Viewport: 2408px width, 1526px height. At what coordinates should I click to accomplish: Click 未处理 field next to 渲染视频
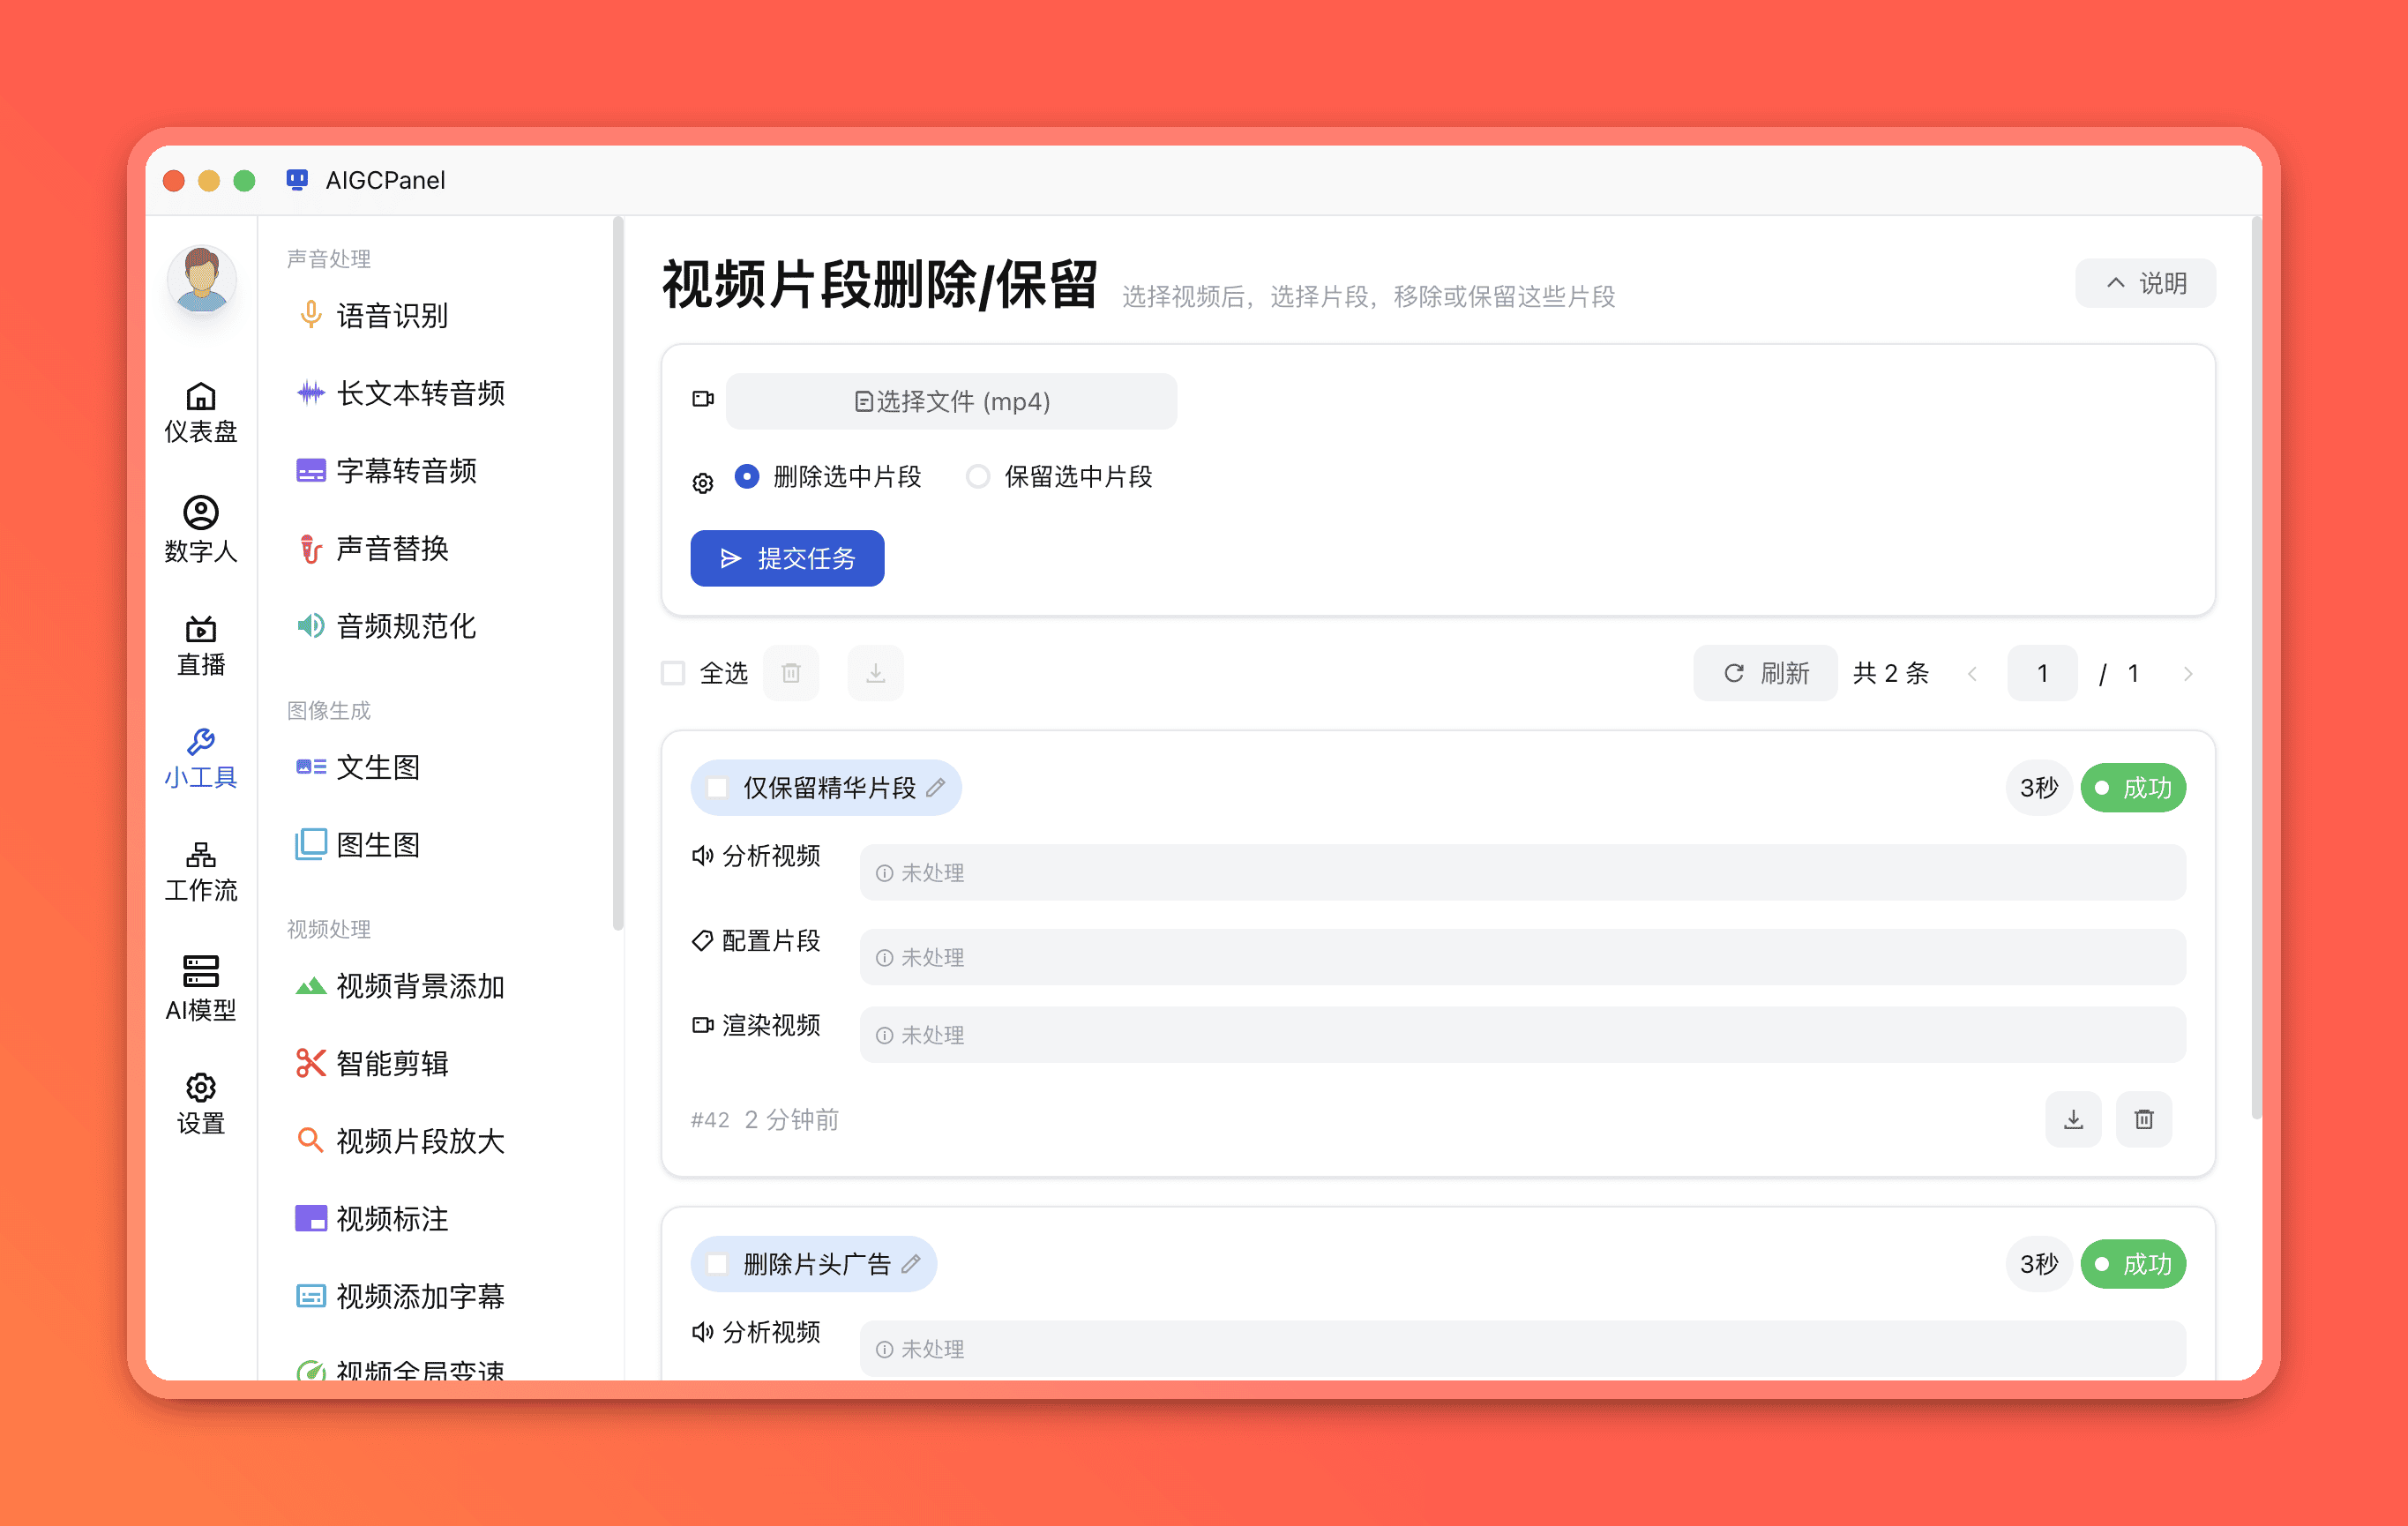(x=1522, y=1035)
